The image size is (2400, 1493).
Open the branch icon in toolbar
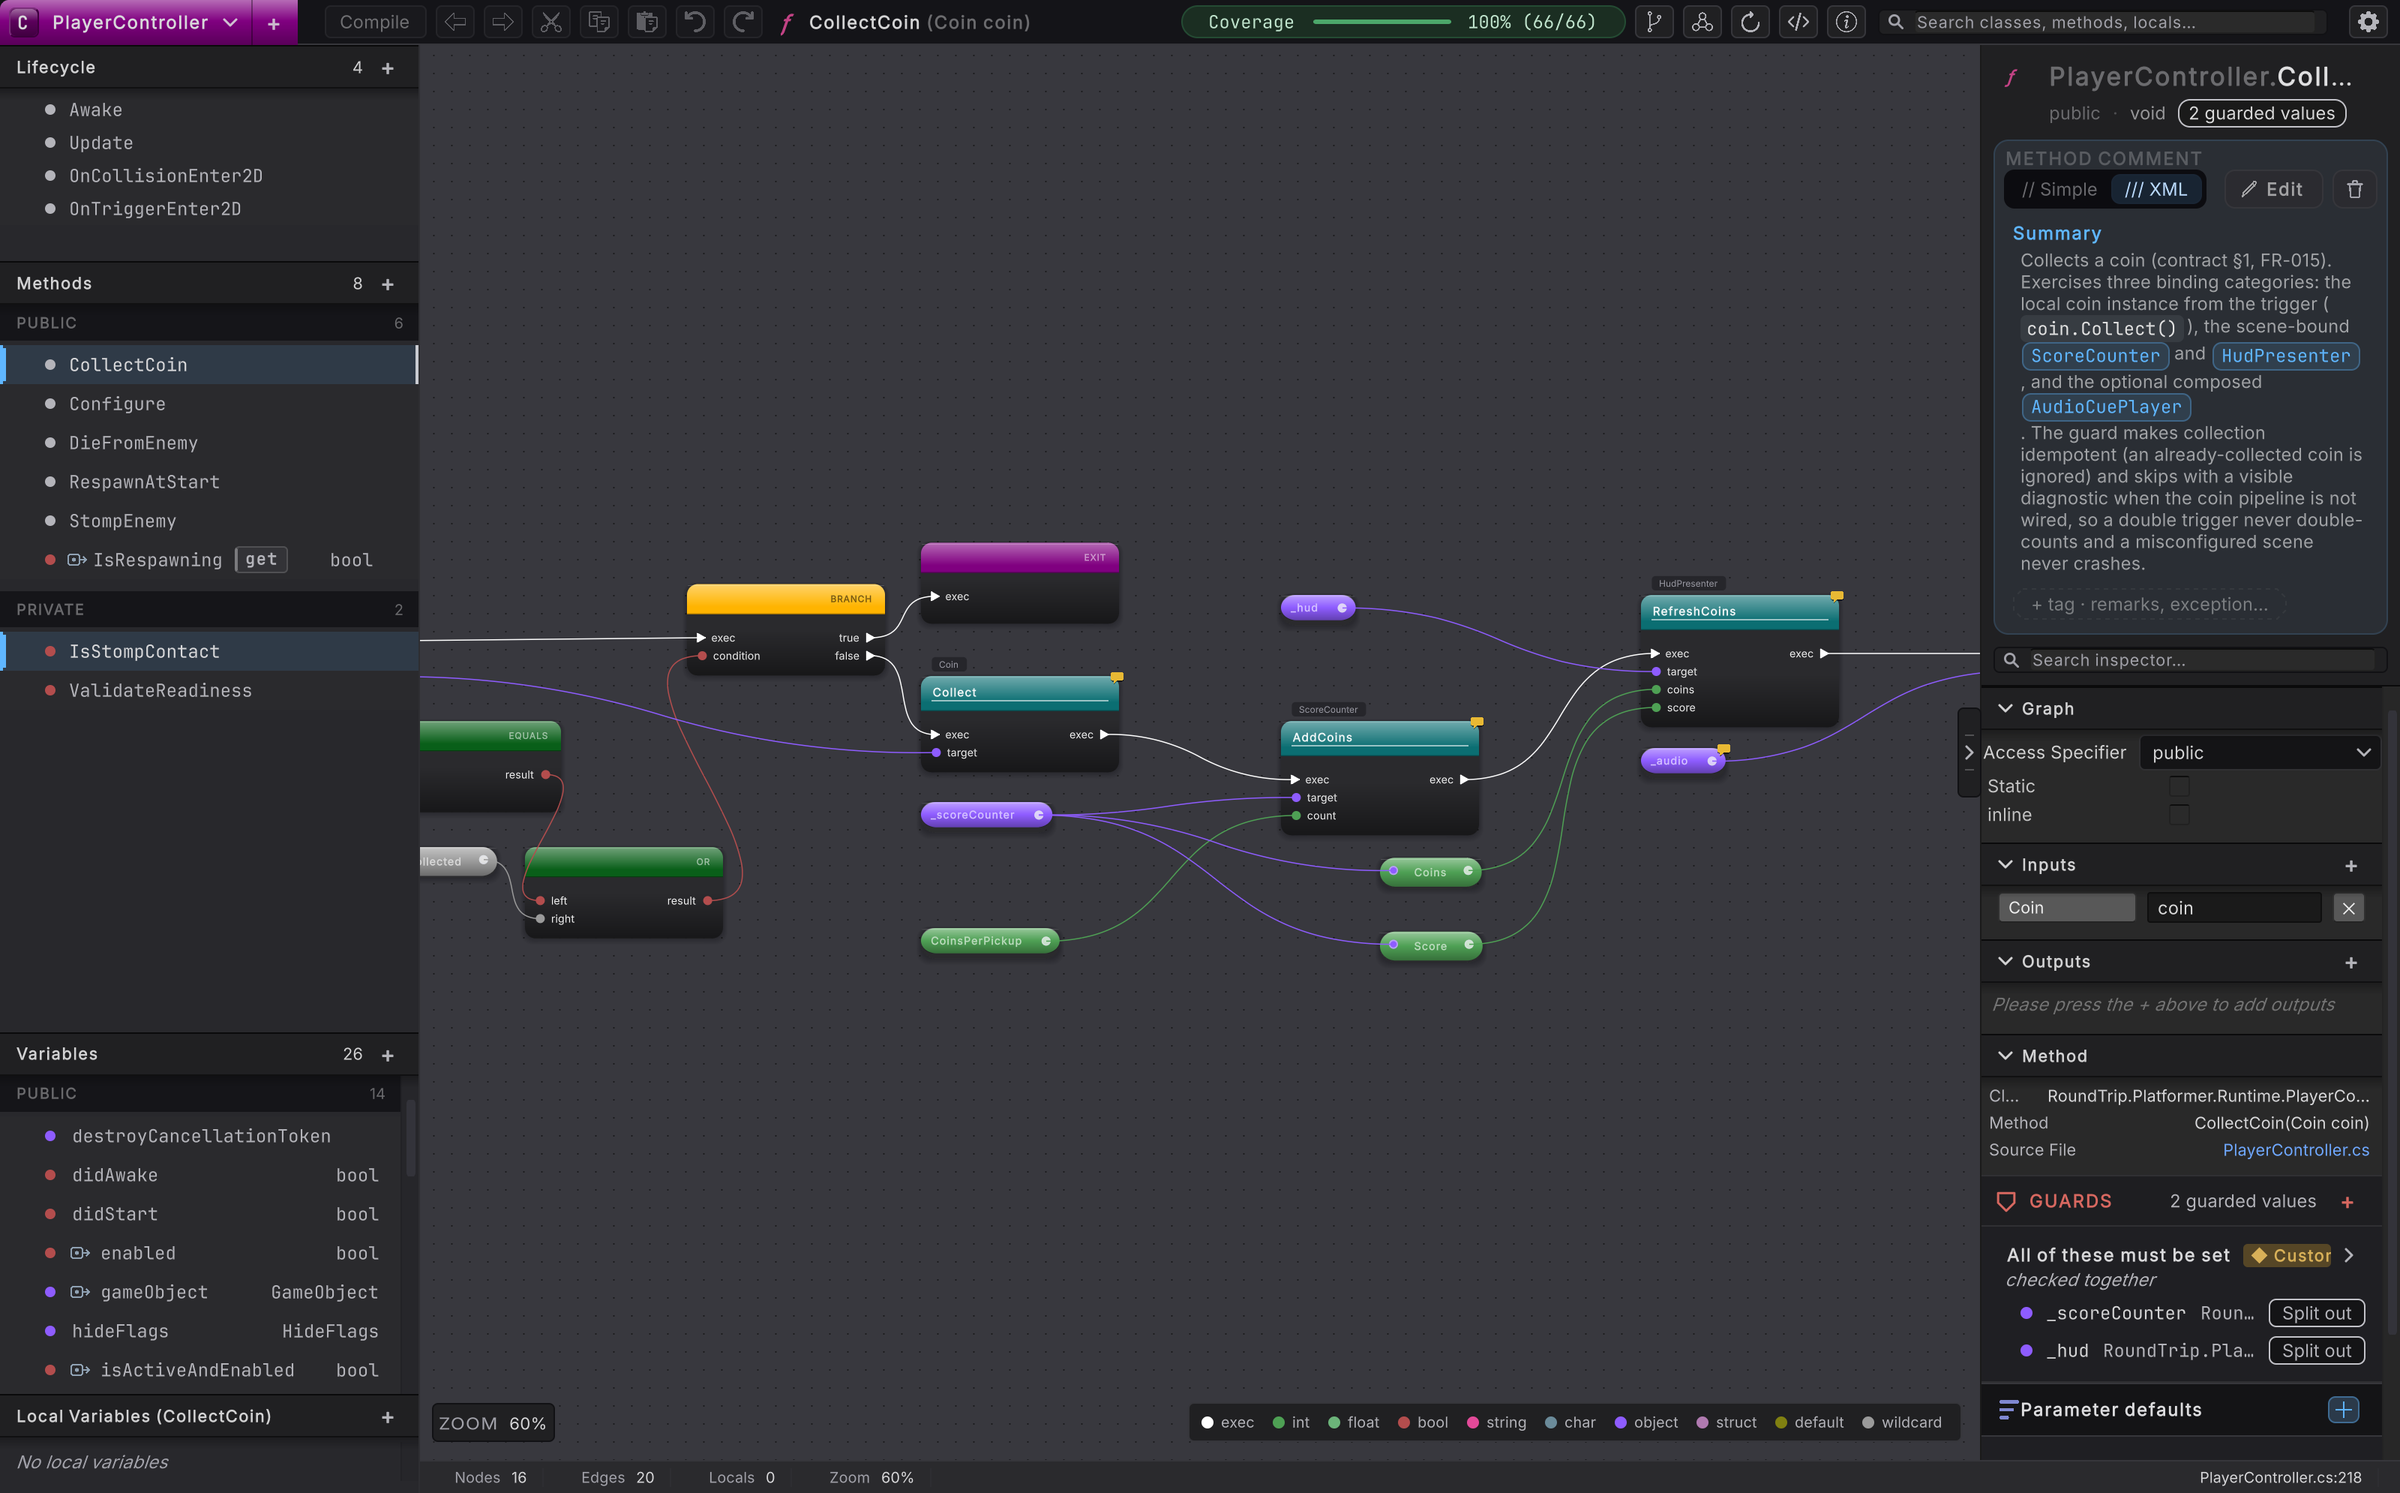pos(1654,22)
